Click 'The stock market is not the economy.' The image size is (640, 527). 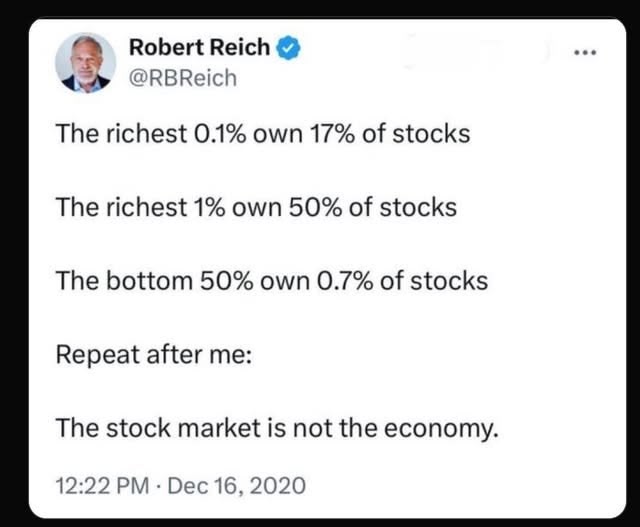(x=277, y=429)
